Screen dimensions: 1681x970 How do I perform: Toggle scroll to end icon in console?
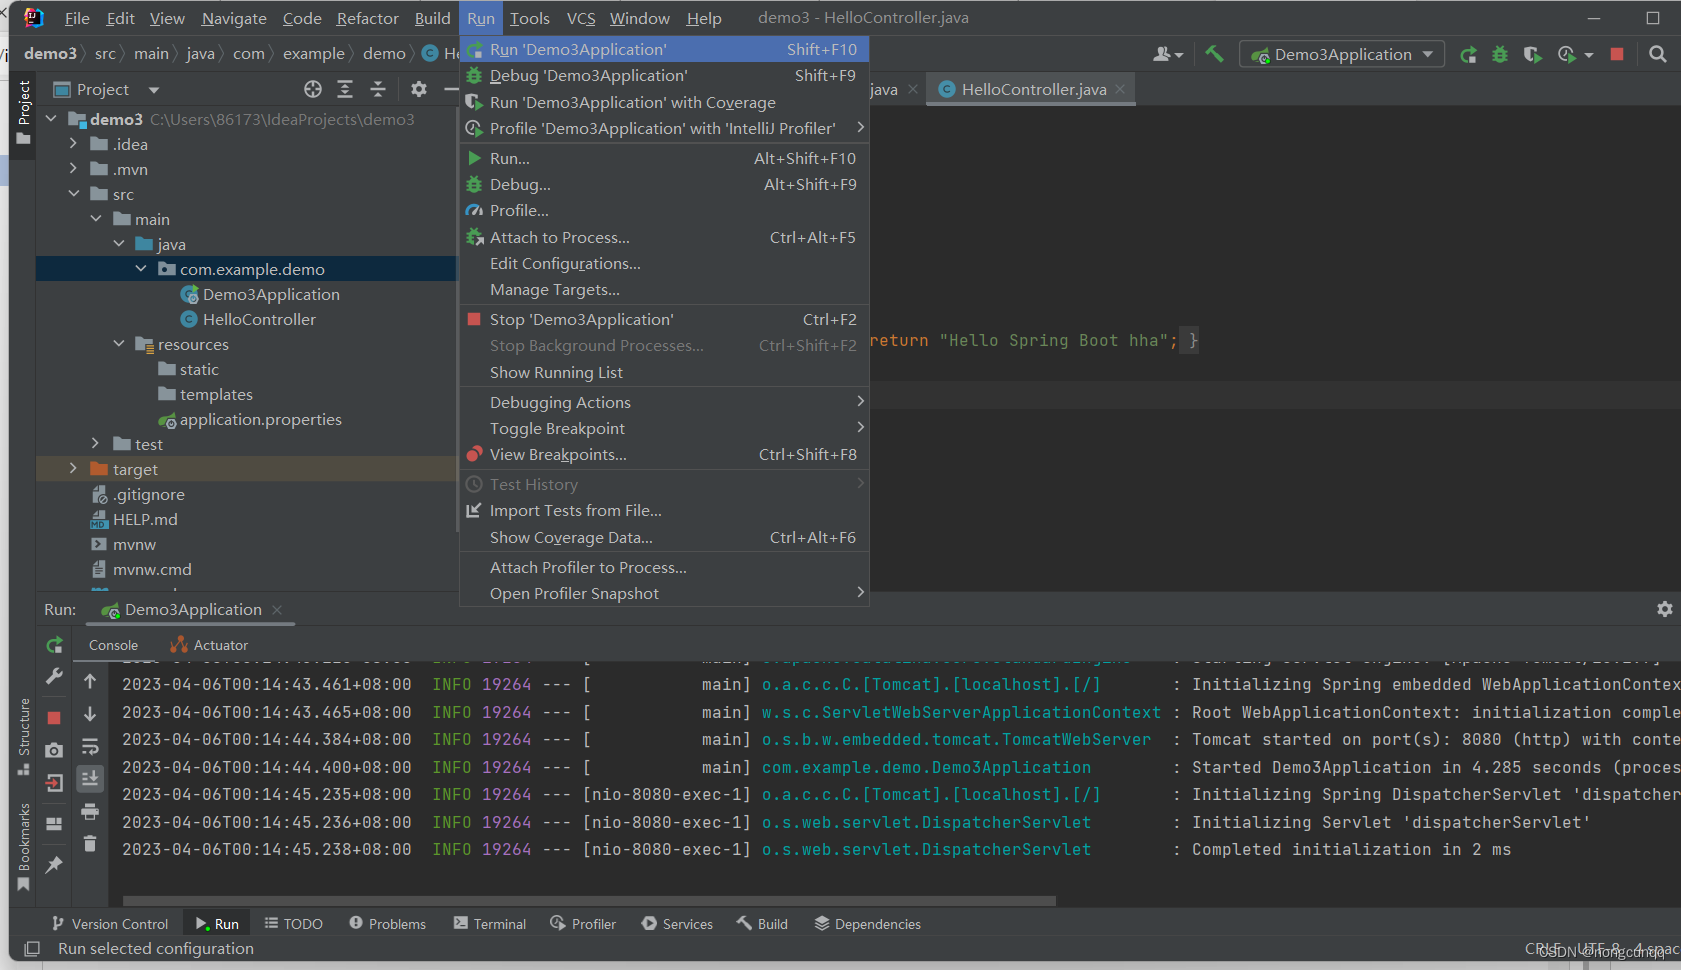[90, 778]
